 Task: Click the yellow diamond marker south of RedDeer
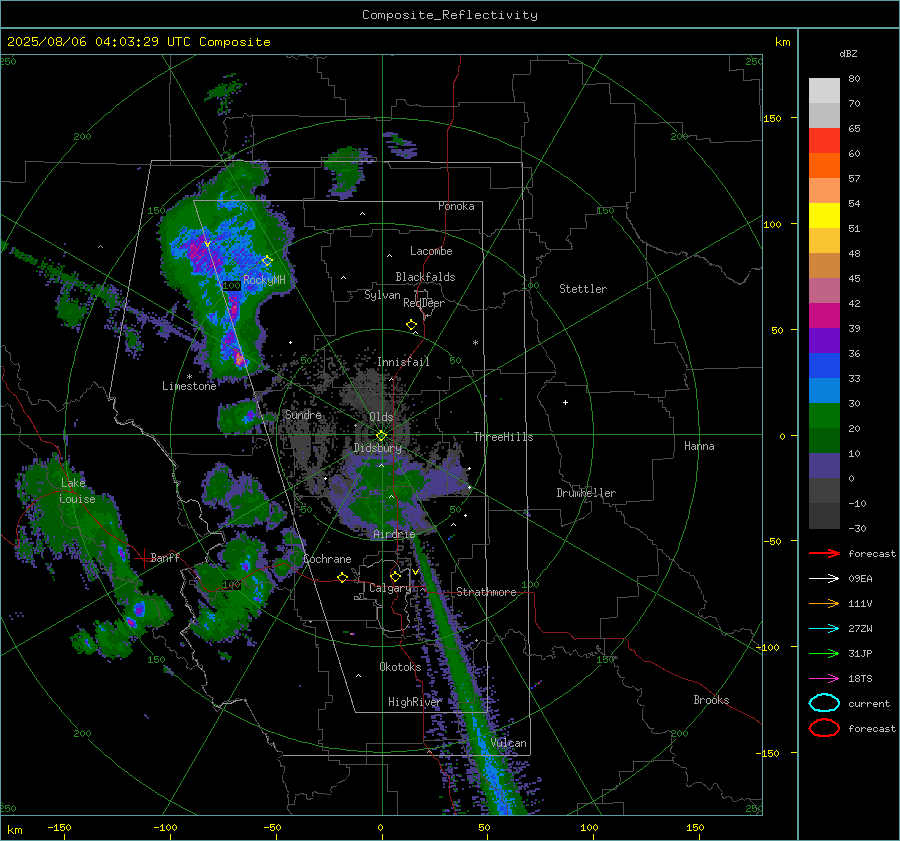click(411, 324)
